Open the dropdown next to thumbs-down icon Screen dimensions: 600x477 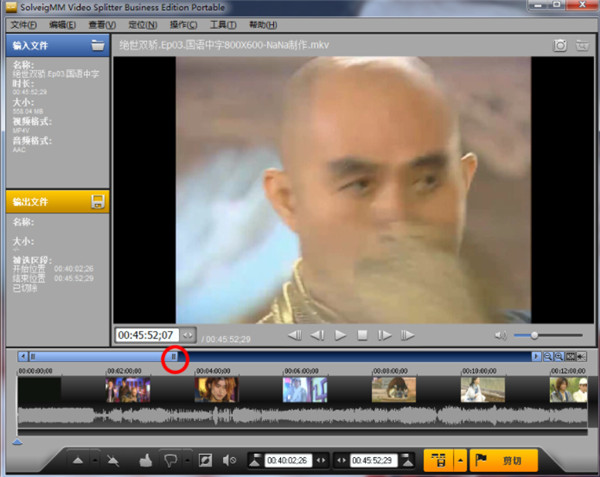[187, 460]
